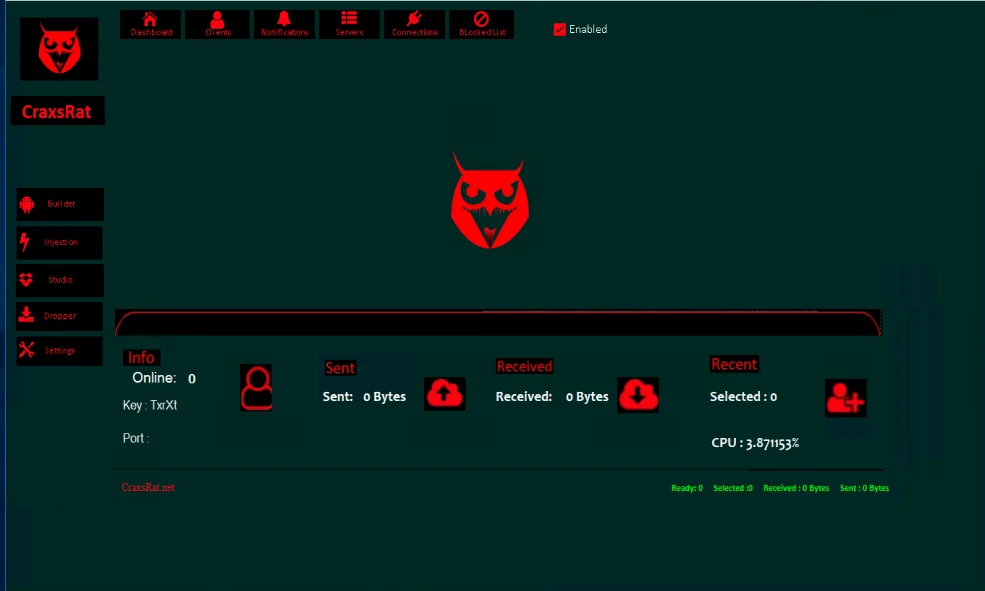Image resolution: width=985 pixels, height=591 pixels.
Task: Open the Injection sidebar item
Action: tap(60, 242)
